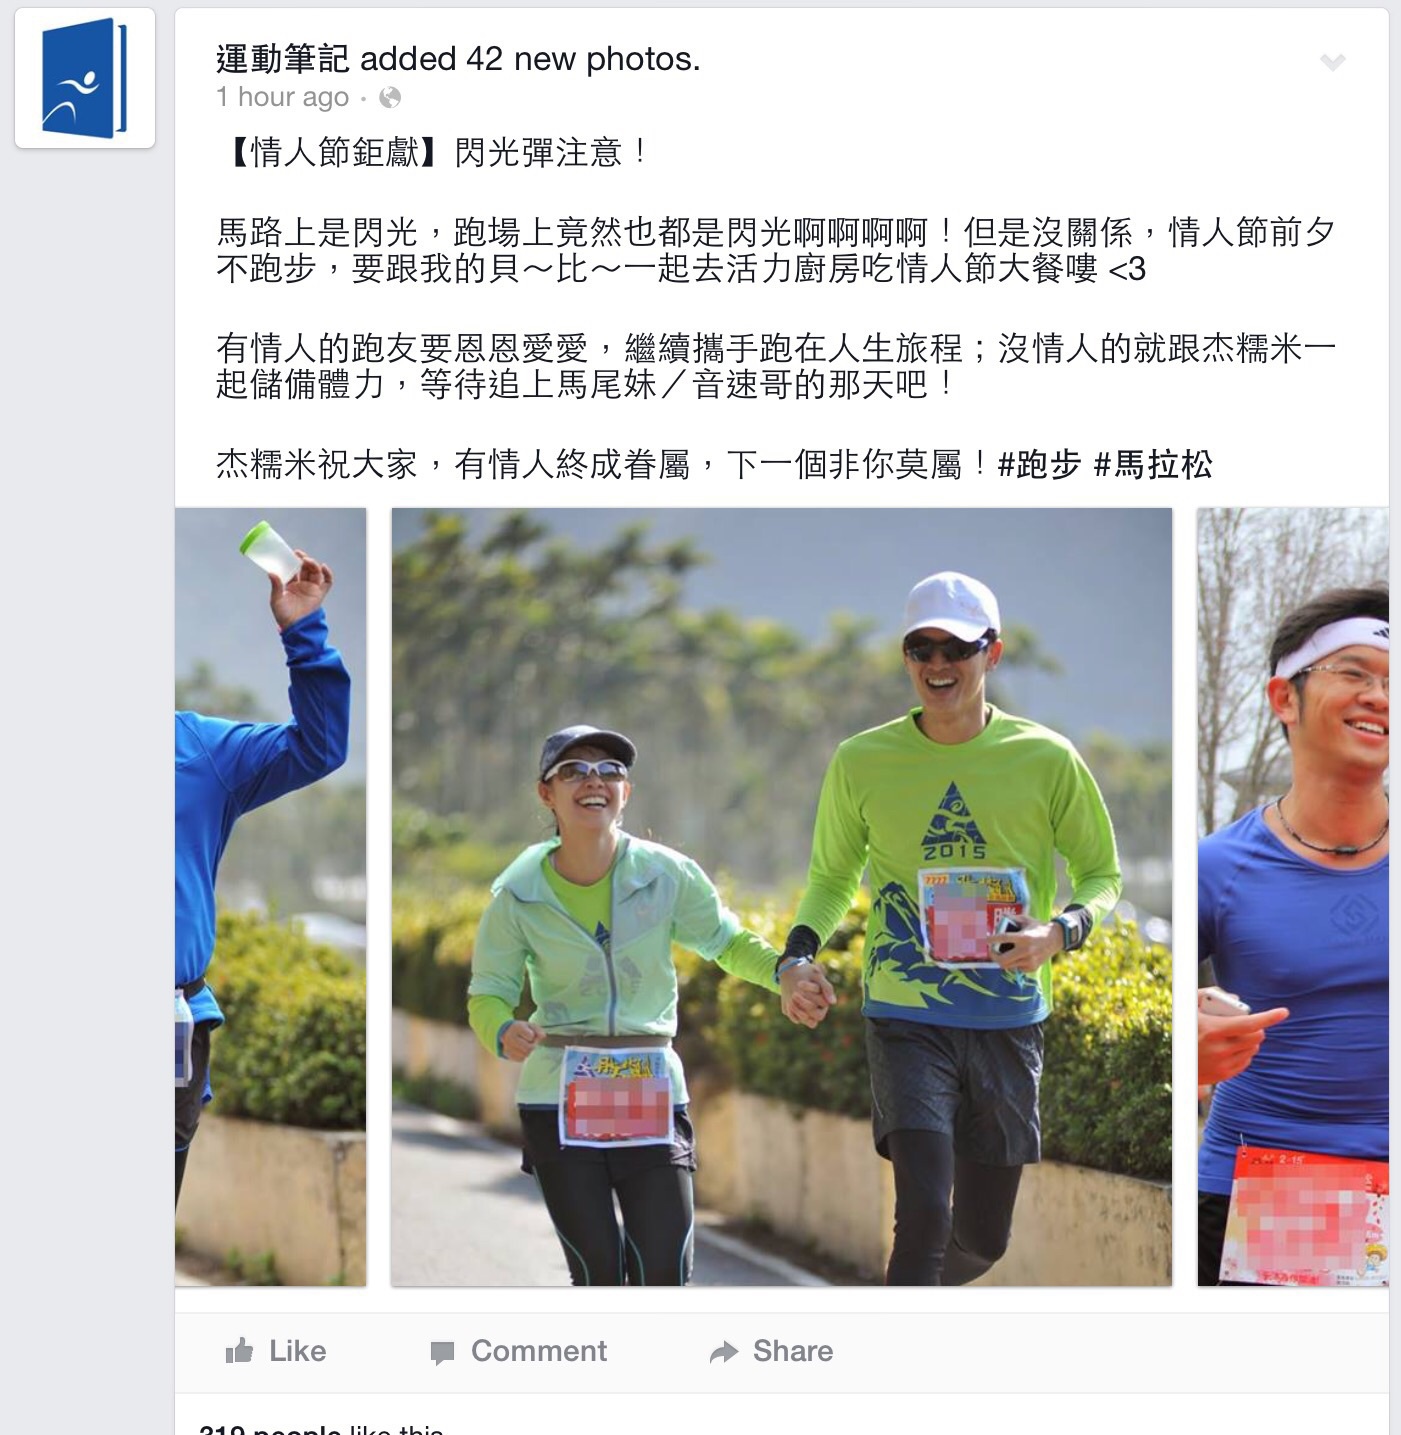
Task: Click the public globe privacy icon
Action: coord(390,97)
